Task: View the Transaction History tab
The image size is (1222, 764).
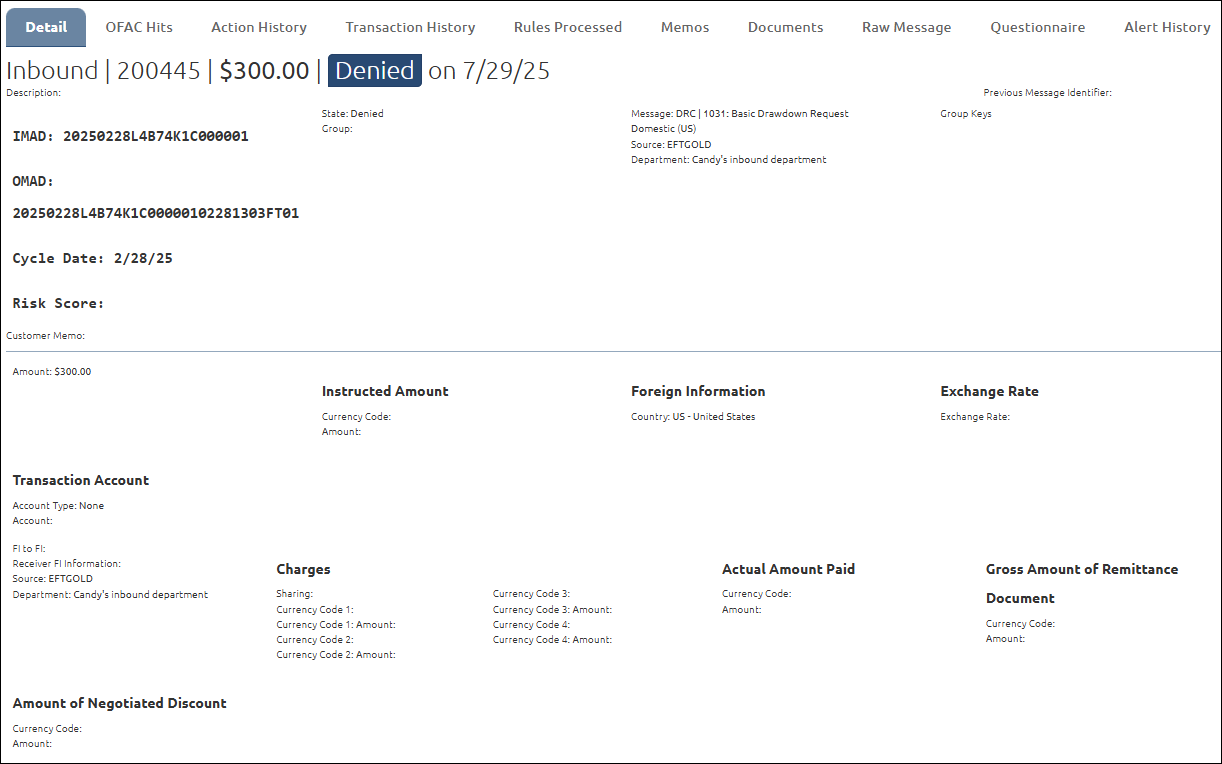Action: 410,27
